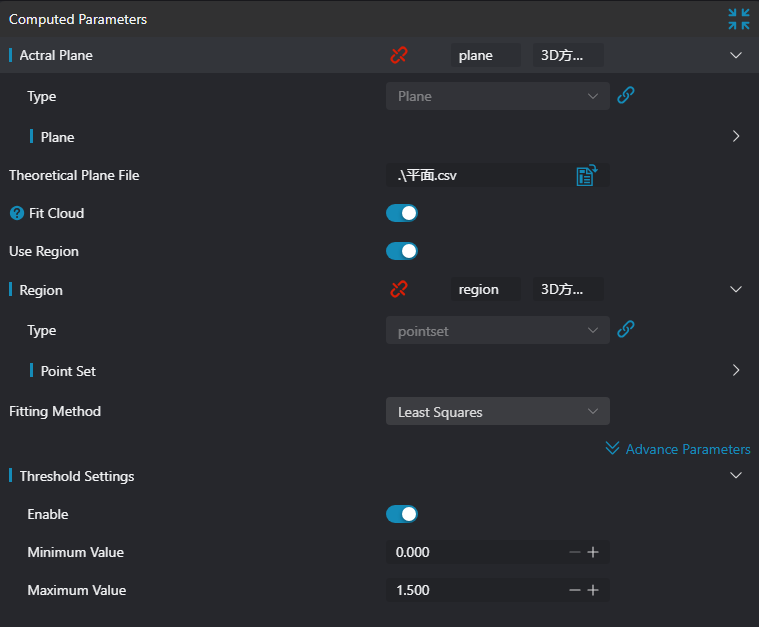Open Advance Parameters link
759x627 pixels.
[x=688, y=449]
